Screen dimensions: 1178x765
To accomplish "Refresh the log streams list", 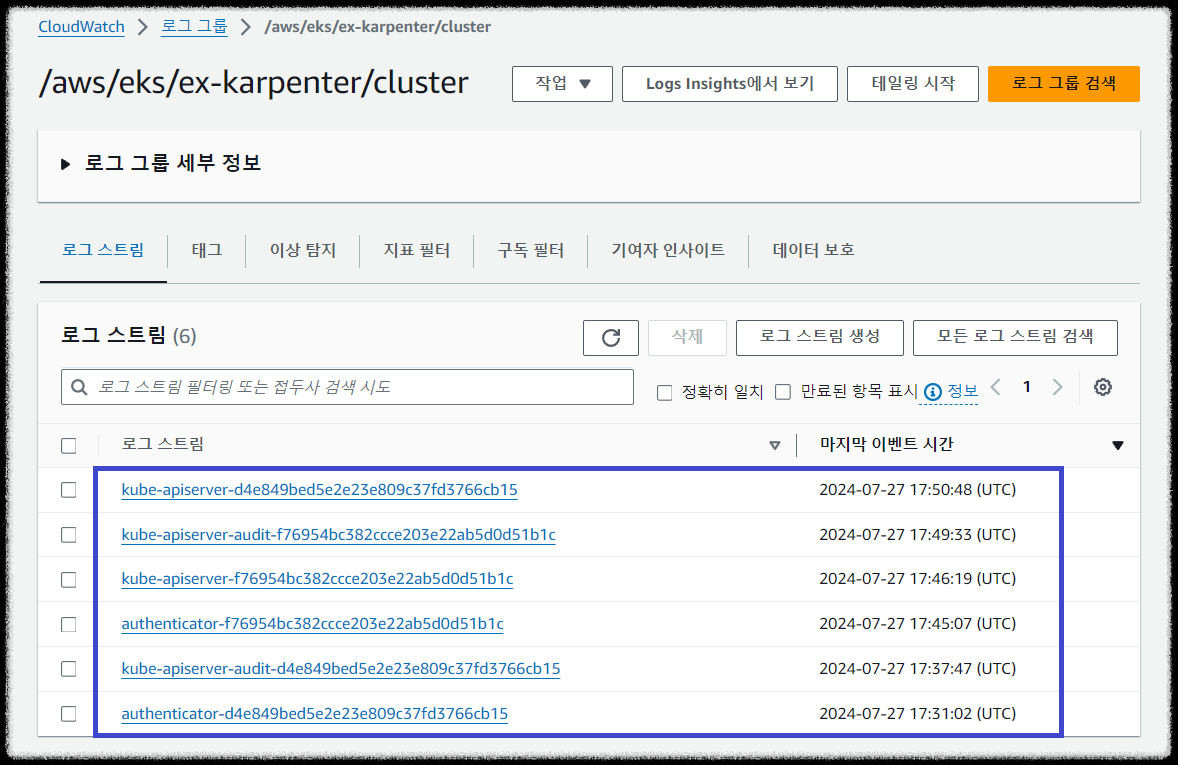I will (611, 337).
